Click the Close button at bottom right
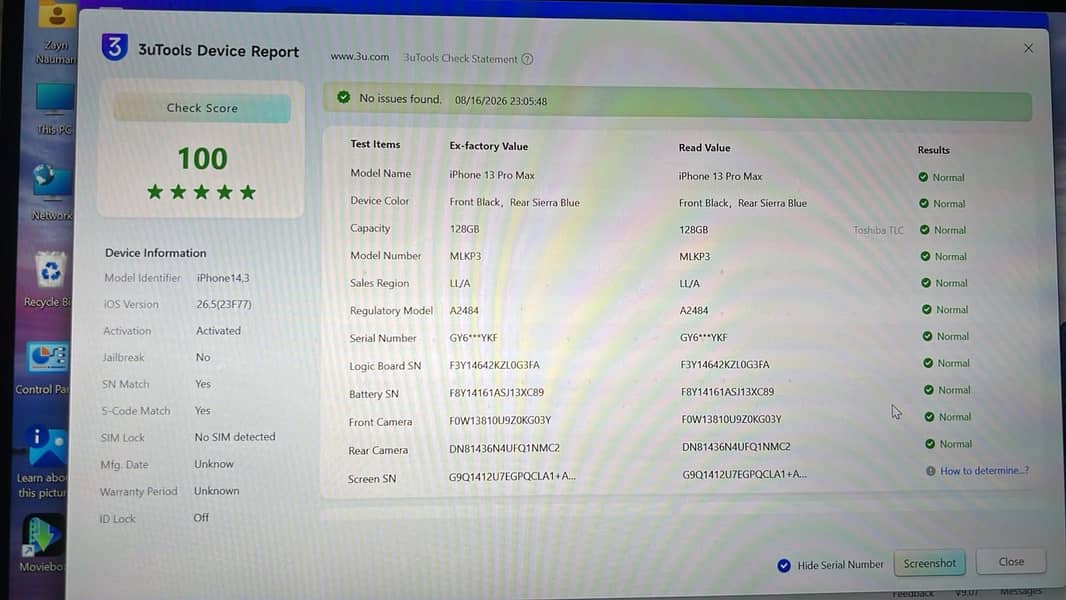This screenshot has width=1066, height=600. click(x=1011, y=562)
